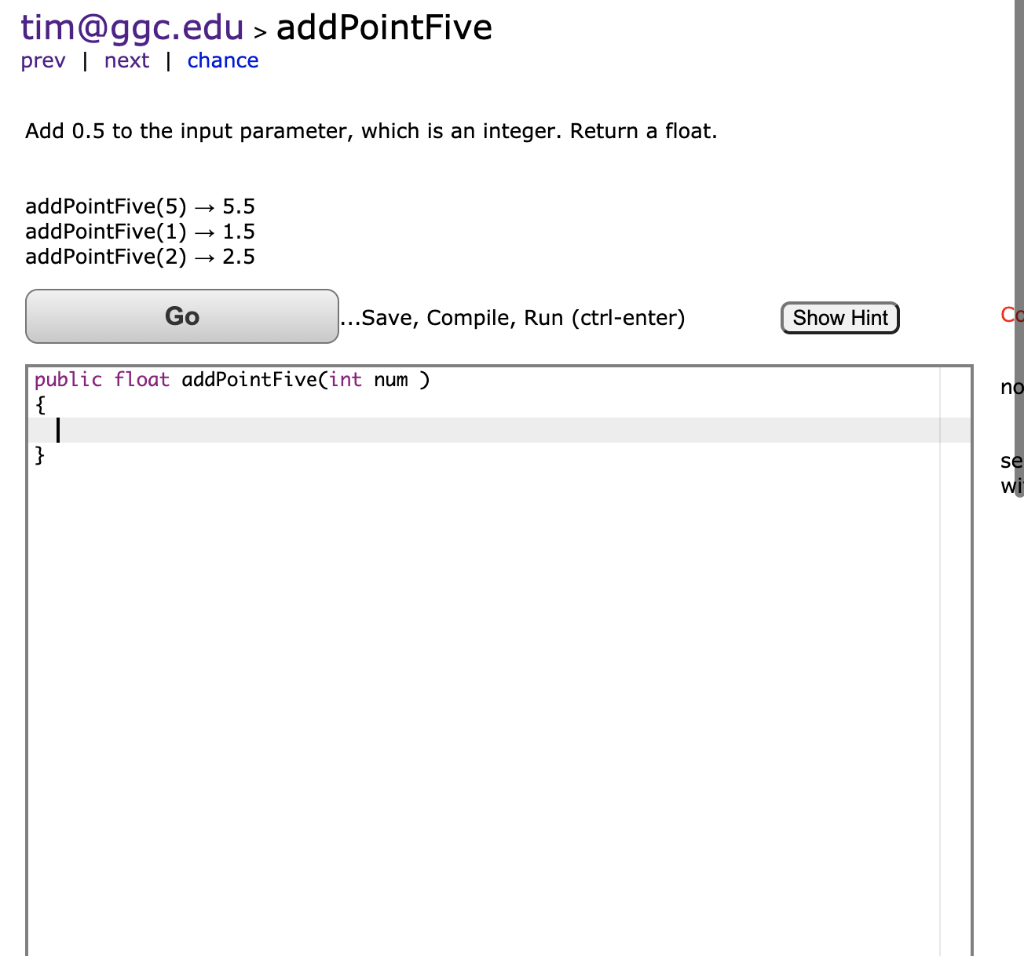Screen dimensions: 1024x956
Task: Open the tim@ggc.edu account page
Action: click(131, 26)
